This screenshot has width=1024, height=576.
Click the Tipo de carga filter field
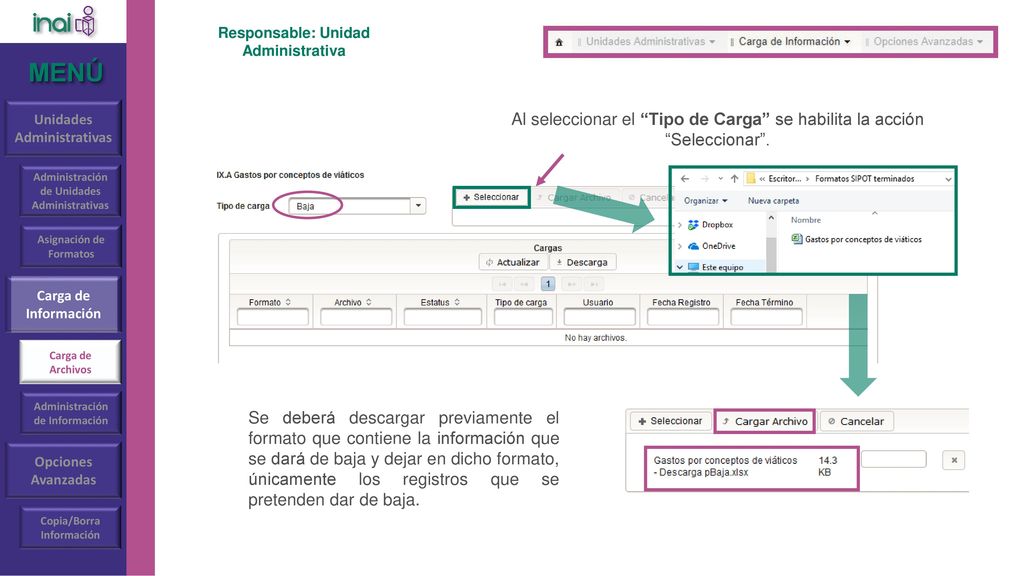tap(523, 317)
